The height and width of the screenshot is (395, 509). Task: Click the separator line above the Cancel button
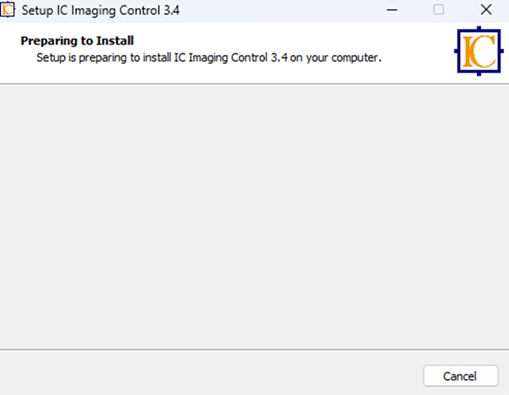coord(254,350)
